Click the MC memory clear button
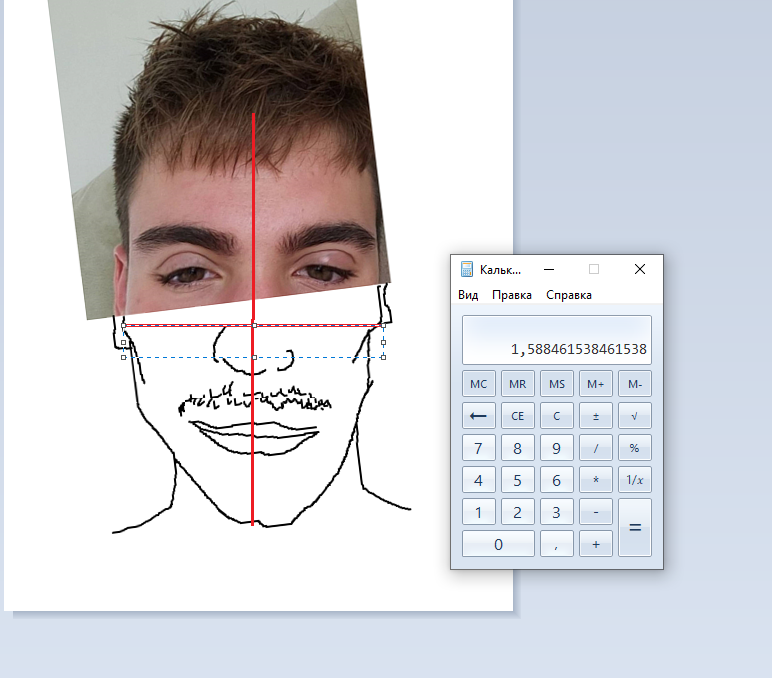This screenshot has width=772, height=678. pos(479,384)
